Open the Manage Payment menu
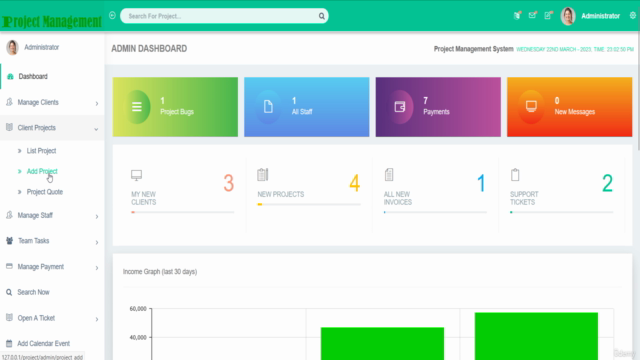The width and height of the screenshot is (640, 360). click(x=52, y=267)
